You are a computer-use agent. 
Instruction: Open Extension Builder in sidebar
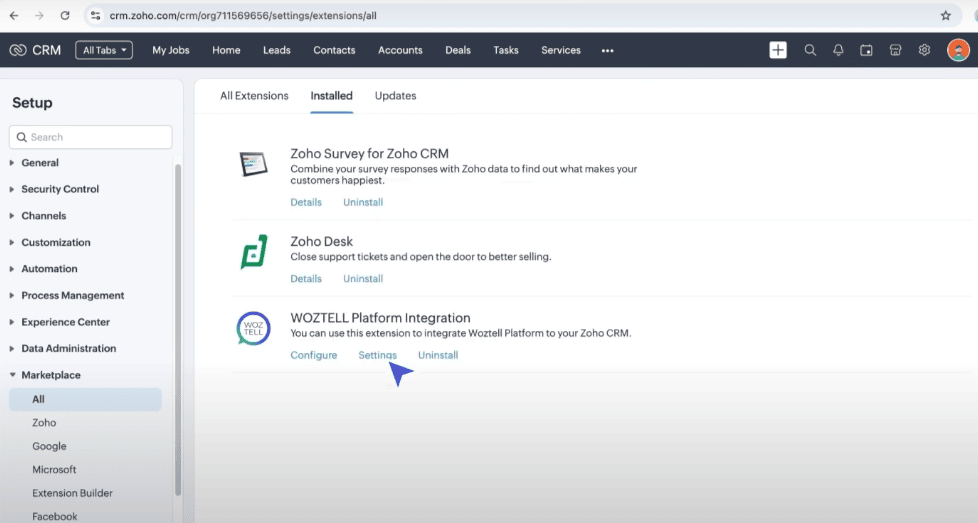tap(72, 493)
